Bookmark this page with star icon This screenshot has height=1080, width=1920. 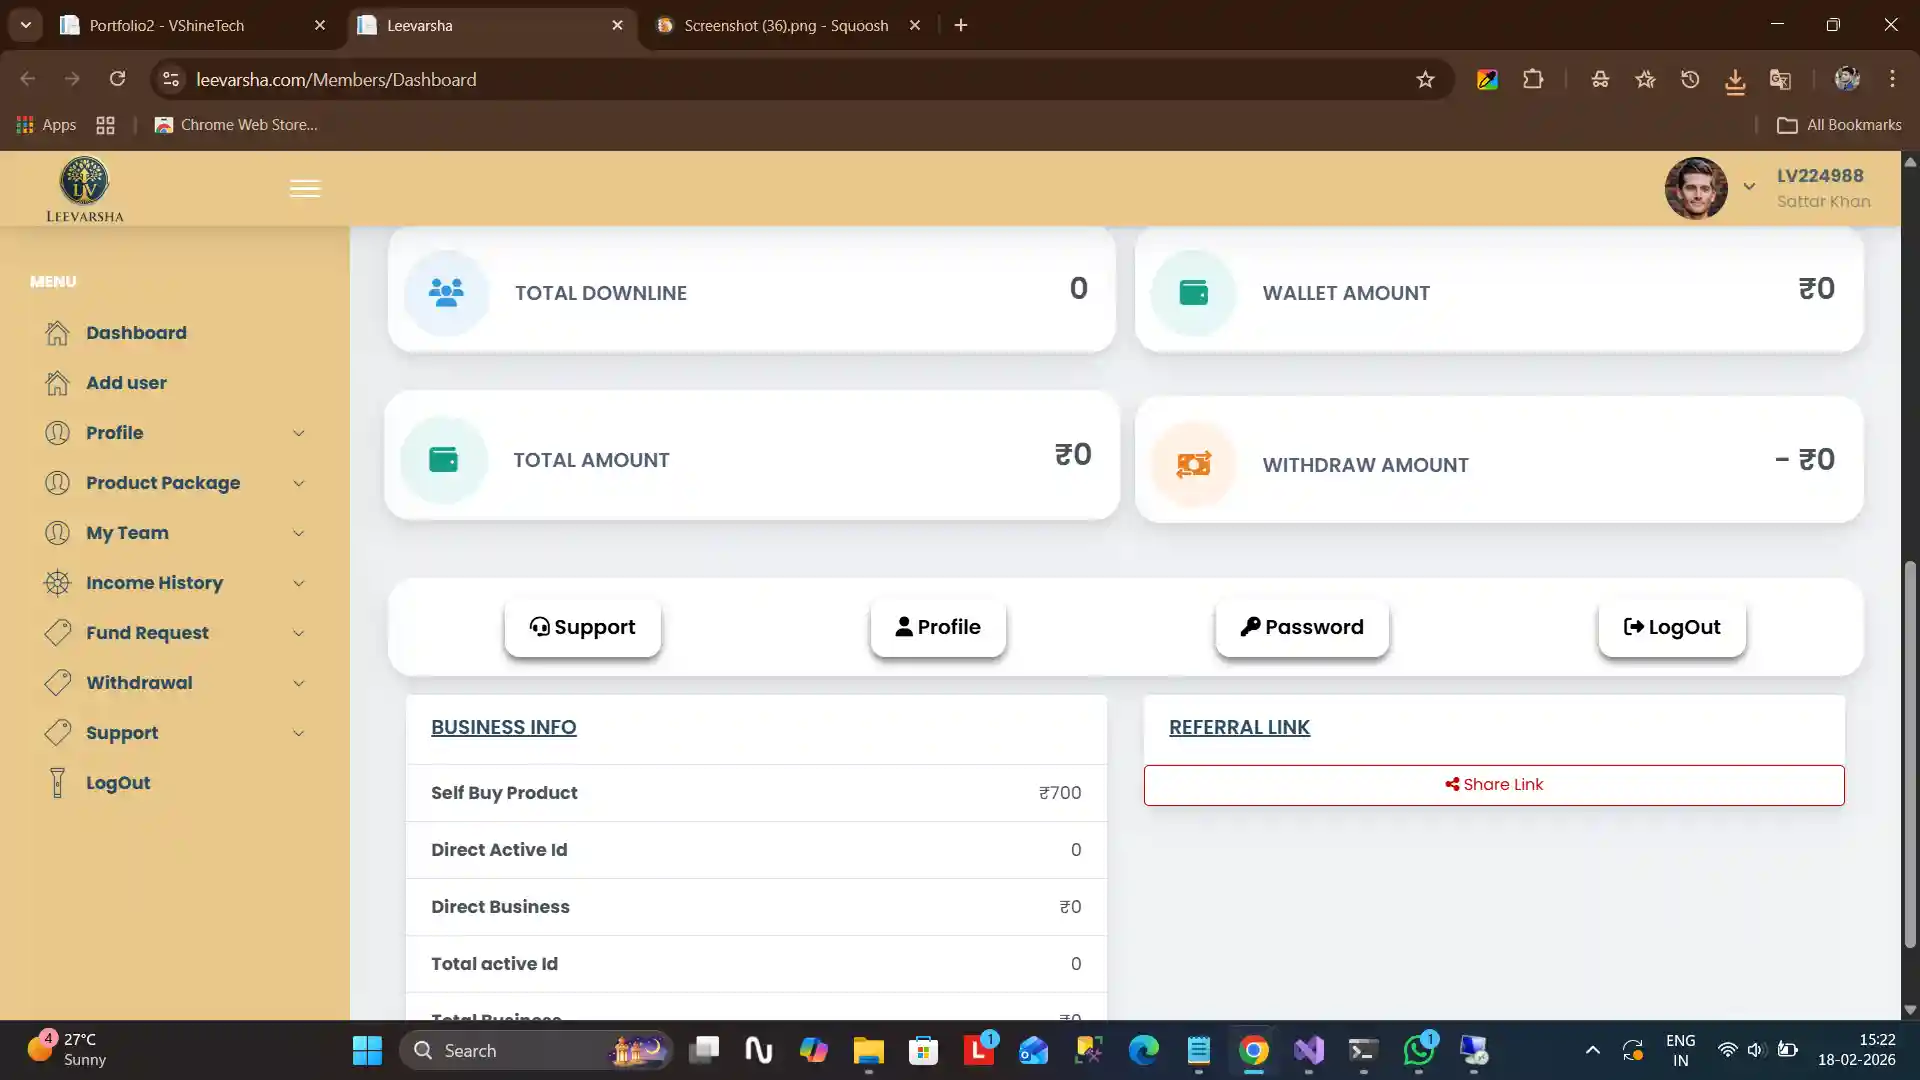click(1425, 80)
